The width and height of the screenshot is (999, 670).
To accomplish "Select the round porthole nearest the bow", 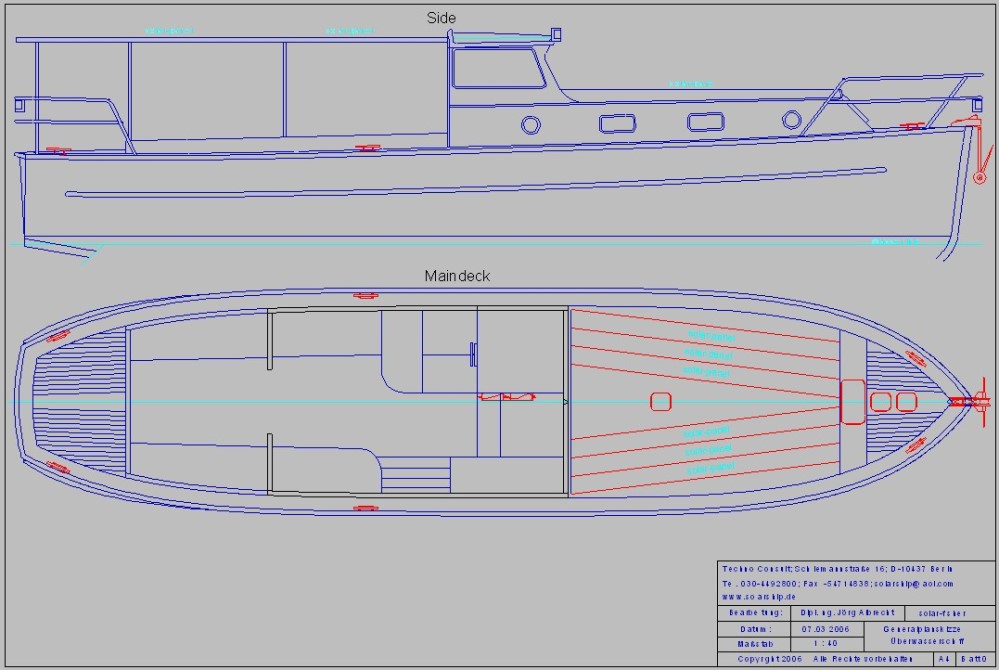I will tap(791, 121).
